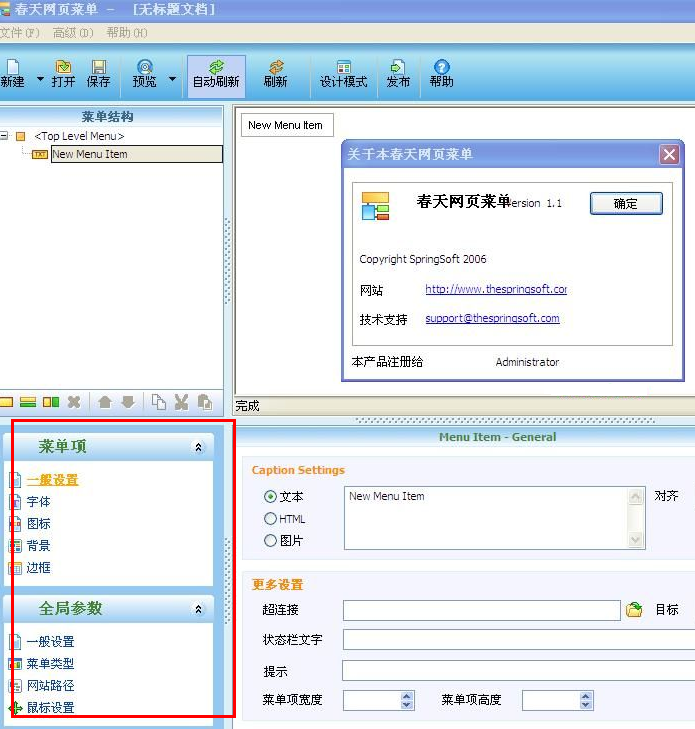This screenshot has width=695, height=729.
Task: Click the browse folder icon beside 超连接
Action: tap(634, 610)
